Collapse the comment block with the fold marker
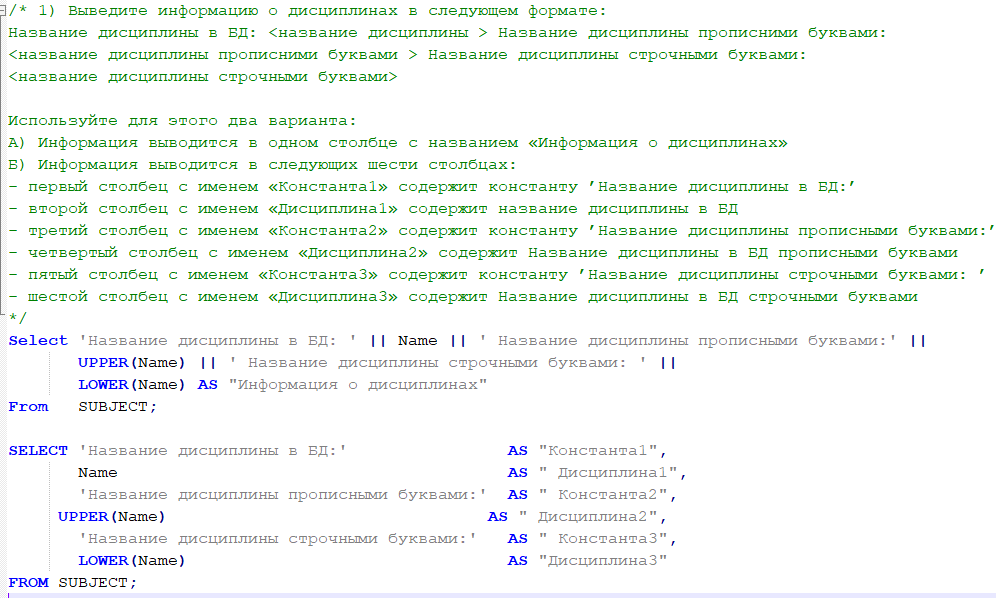This screenshot has height=598, width=996. [x=3, y=11]
